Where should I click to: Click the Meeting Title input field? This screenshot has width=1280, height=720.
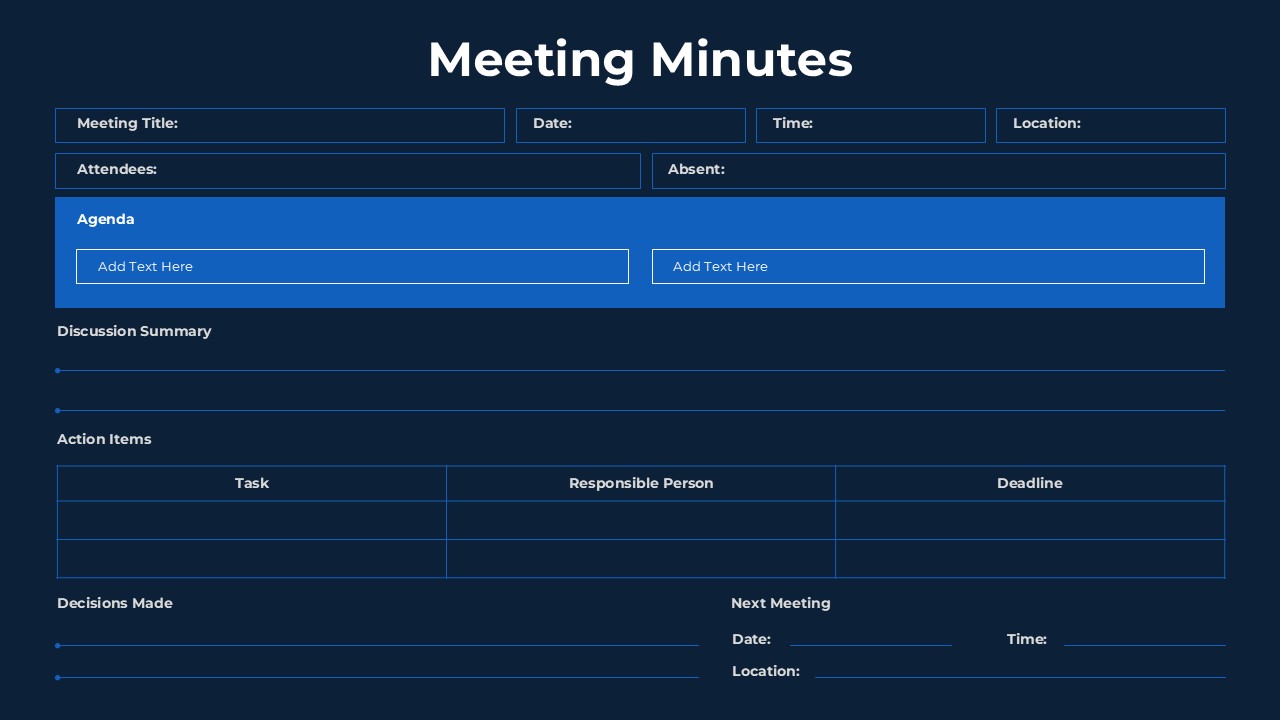(280, 125)
